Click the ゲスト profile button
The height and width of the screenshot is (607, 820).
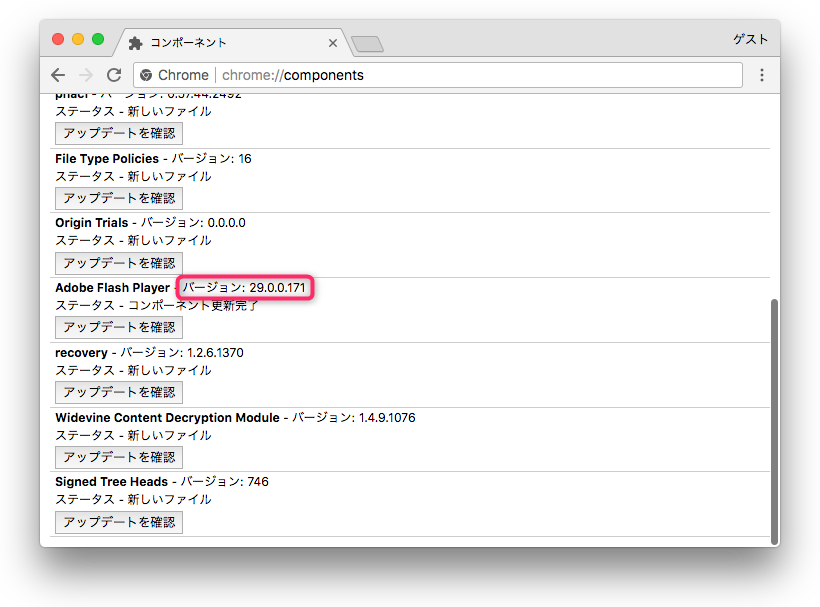(x=750, y=39)
